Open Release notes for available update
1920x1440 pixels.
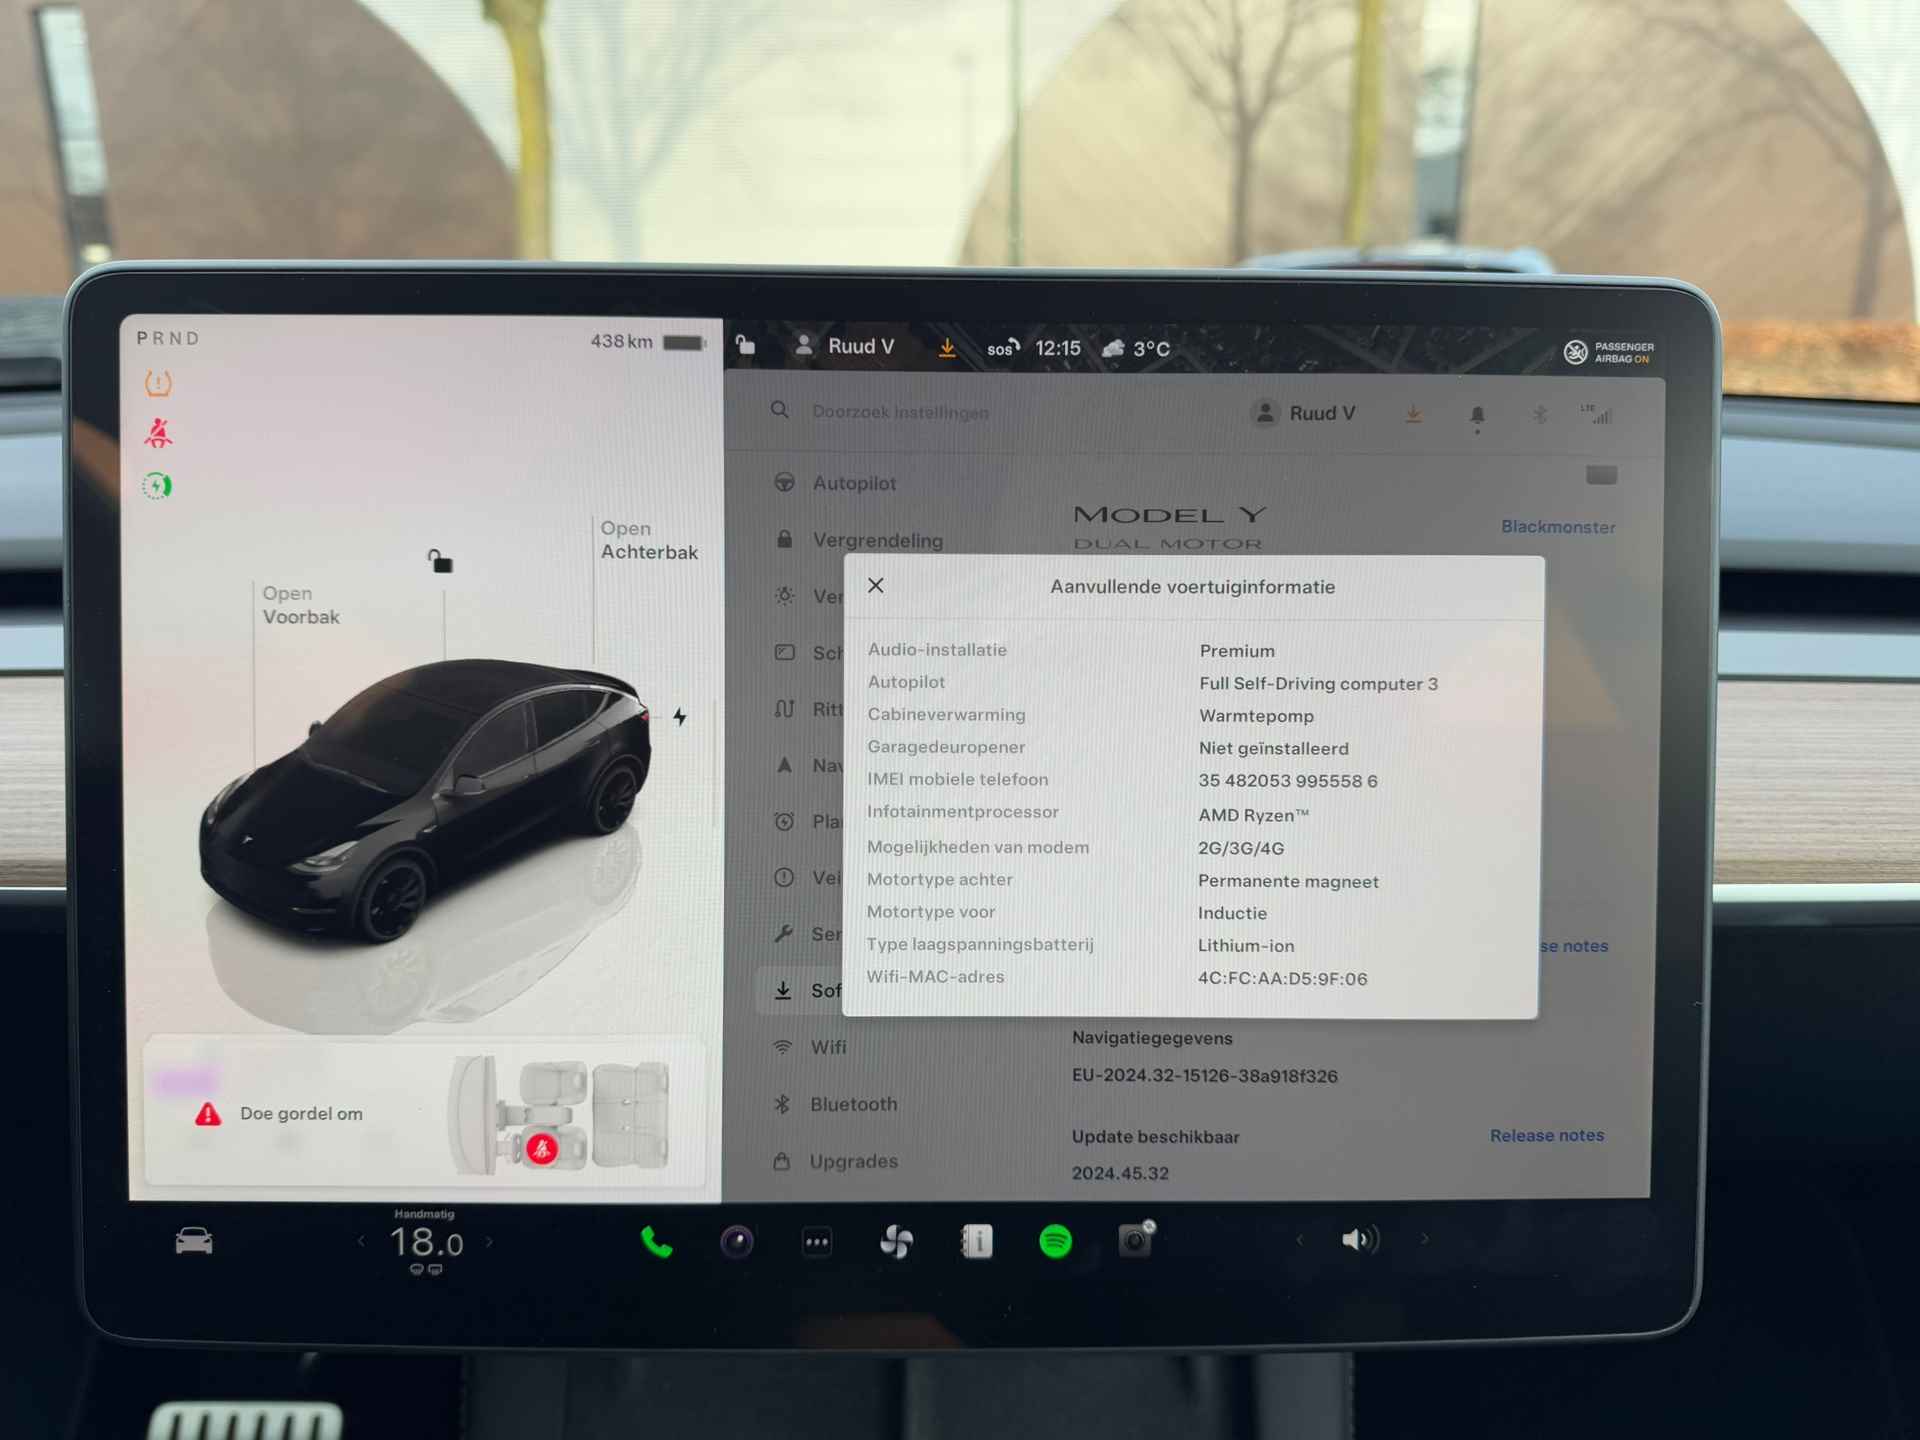(x=1546, y=1135)
